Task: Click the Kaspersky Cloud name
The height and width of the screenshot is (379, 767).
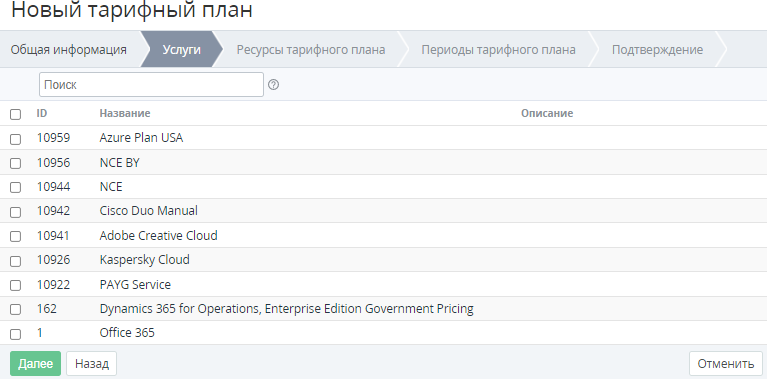Action: pyautogui.click(x=145, y=260)
